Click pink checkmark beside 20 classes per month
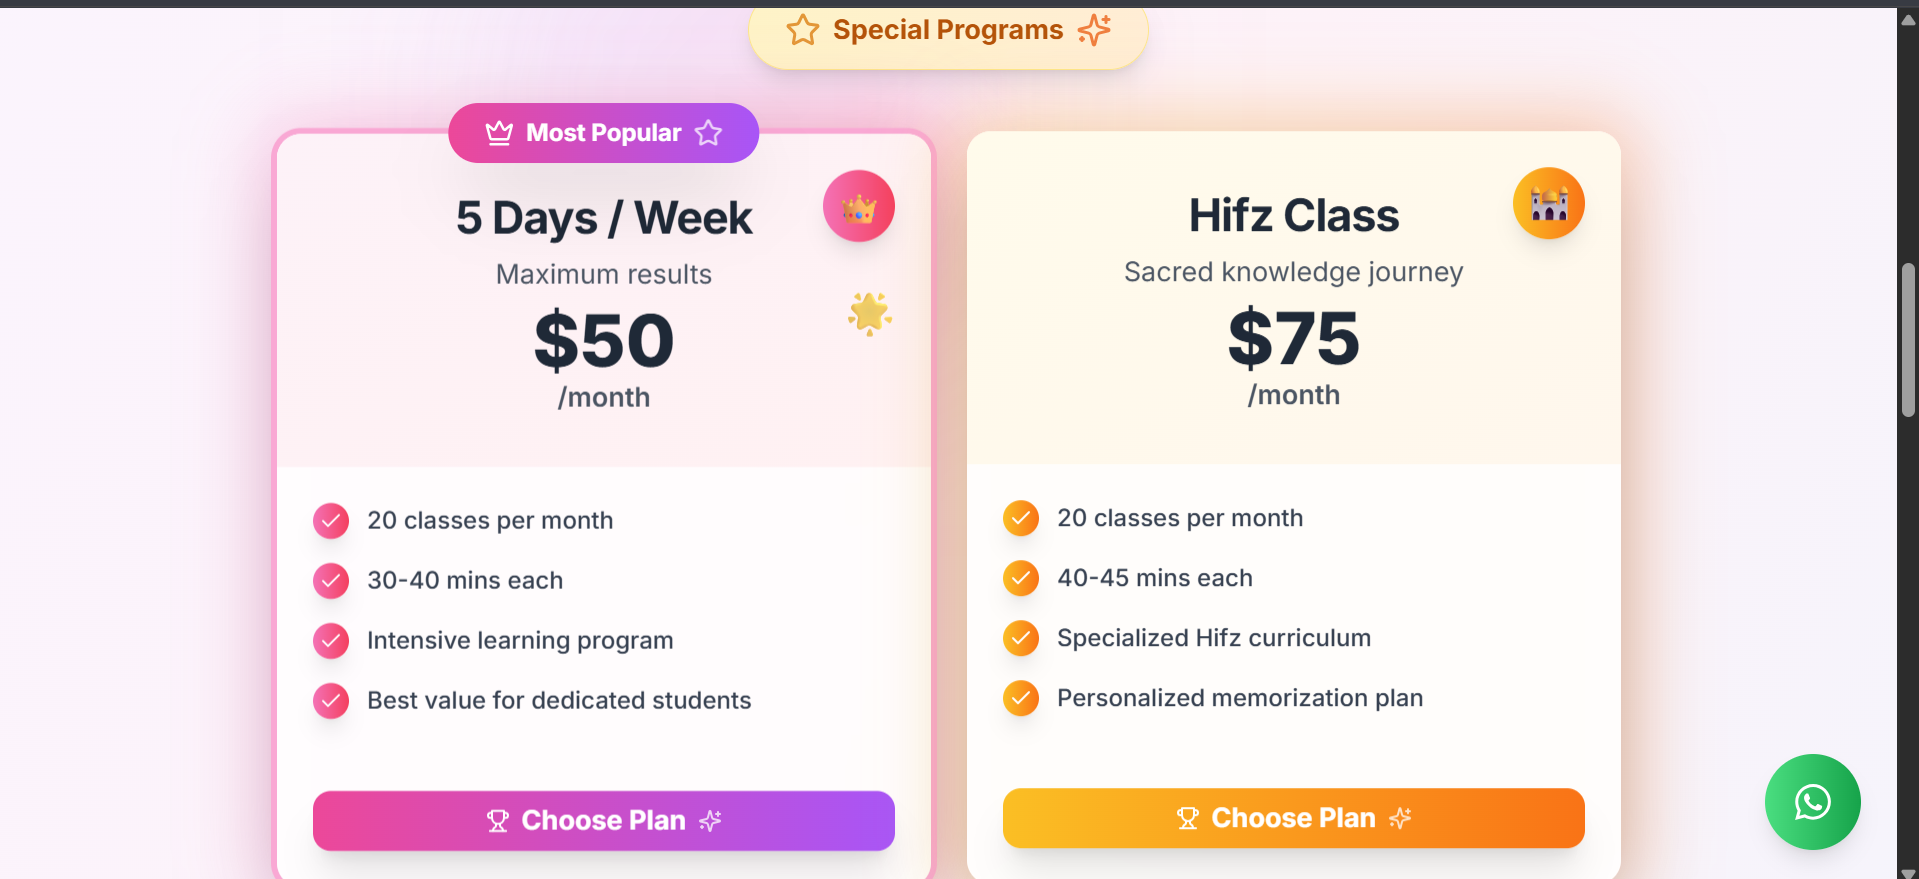 point(331,521)
